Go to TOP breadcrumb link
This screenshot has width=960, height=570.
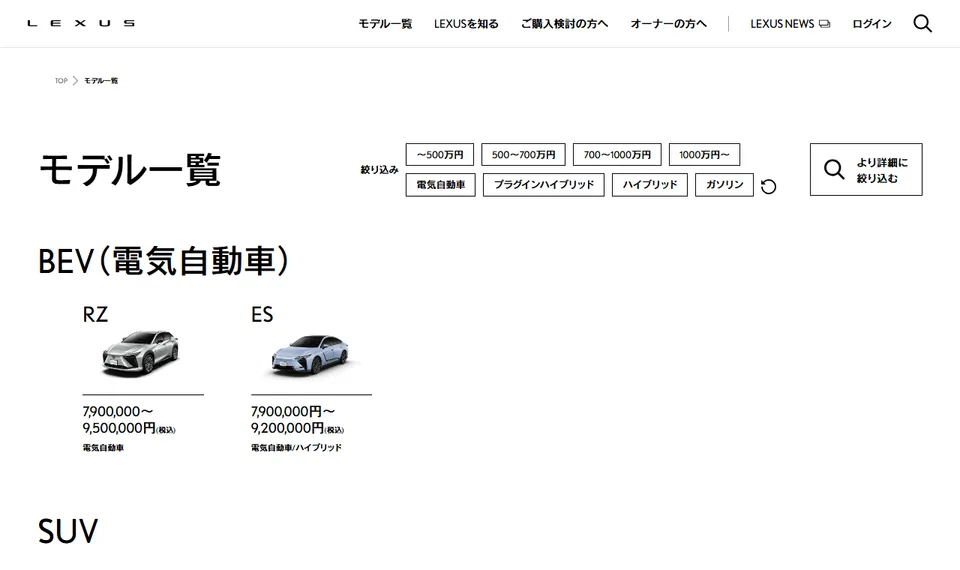pyautogui.click(x=61, y=80)
